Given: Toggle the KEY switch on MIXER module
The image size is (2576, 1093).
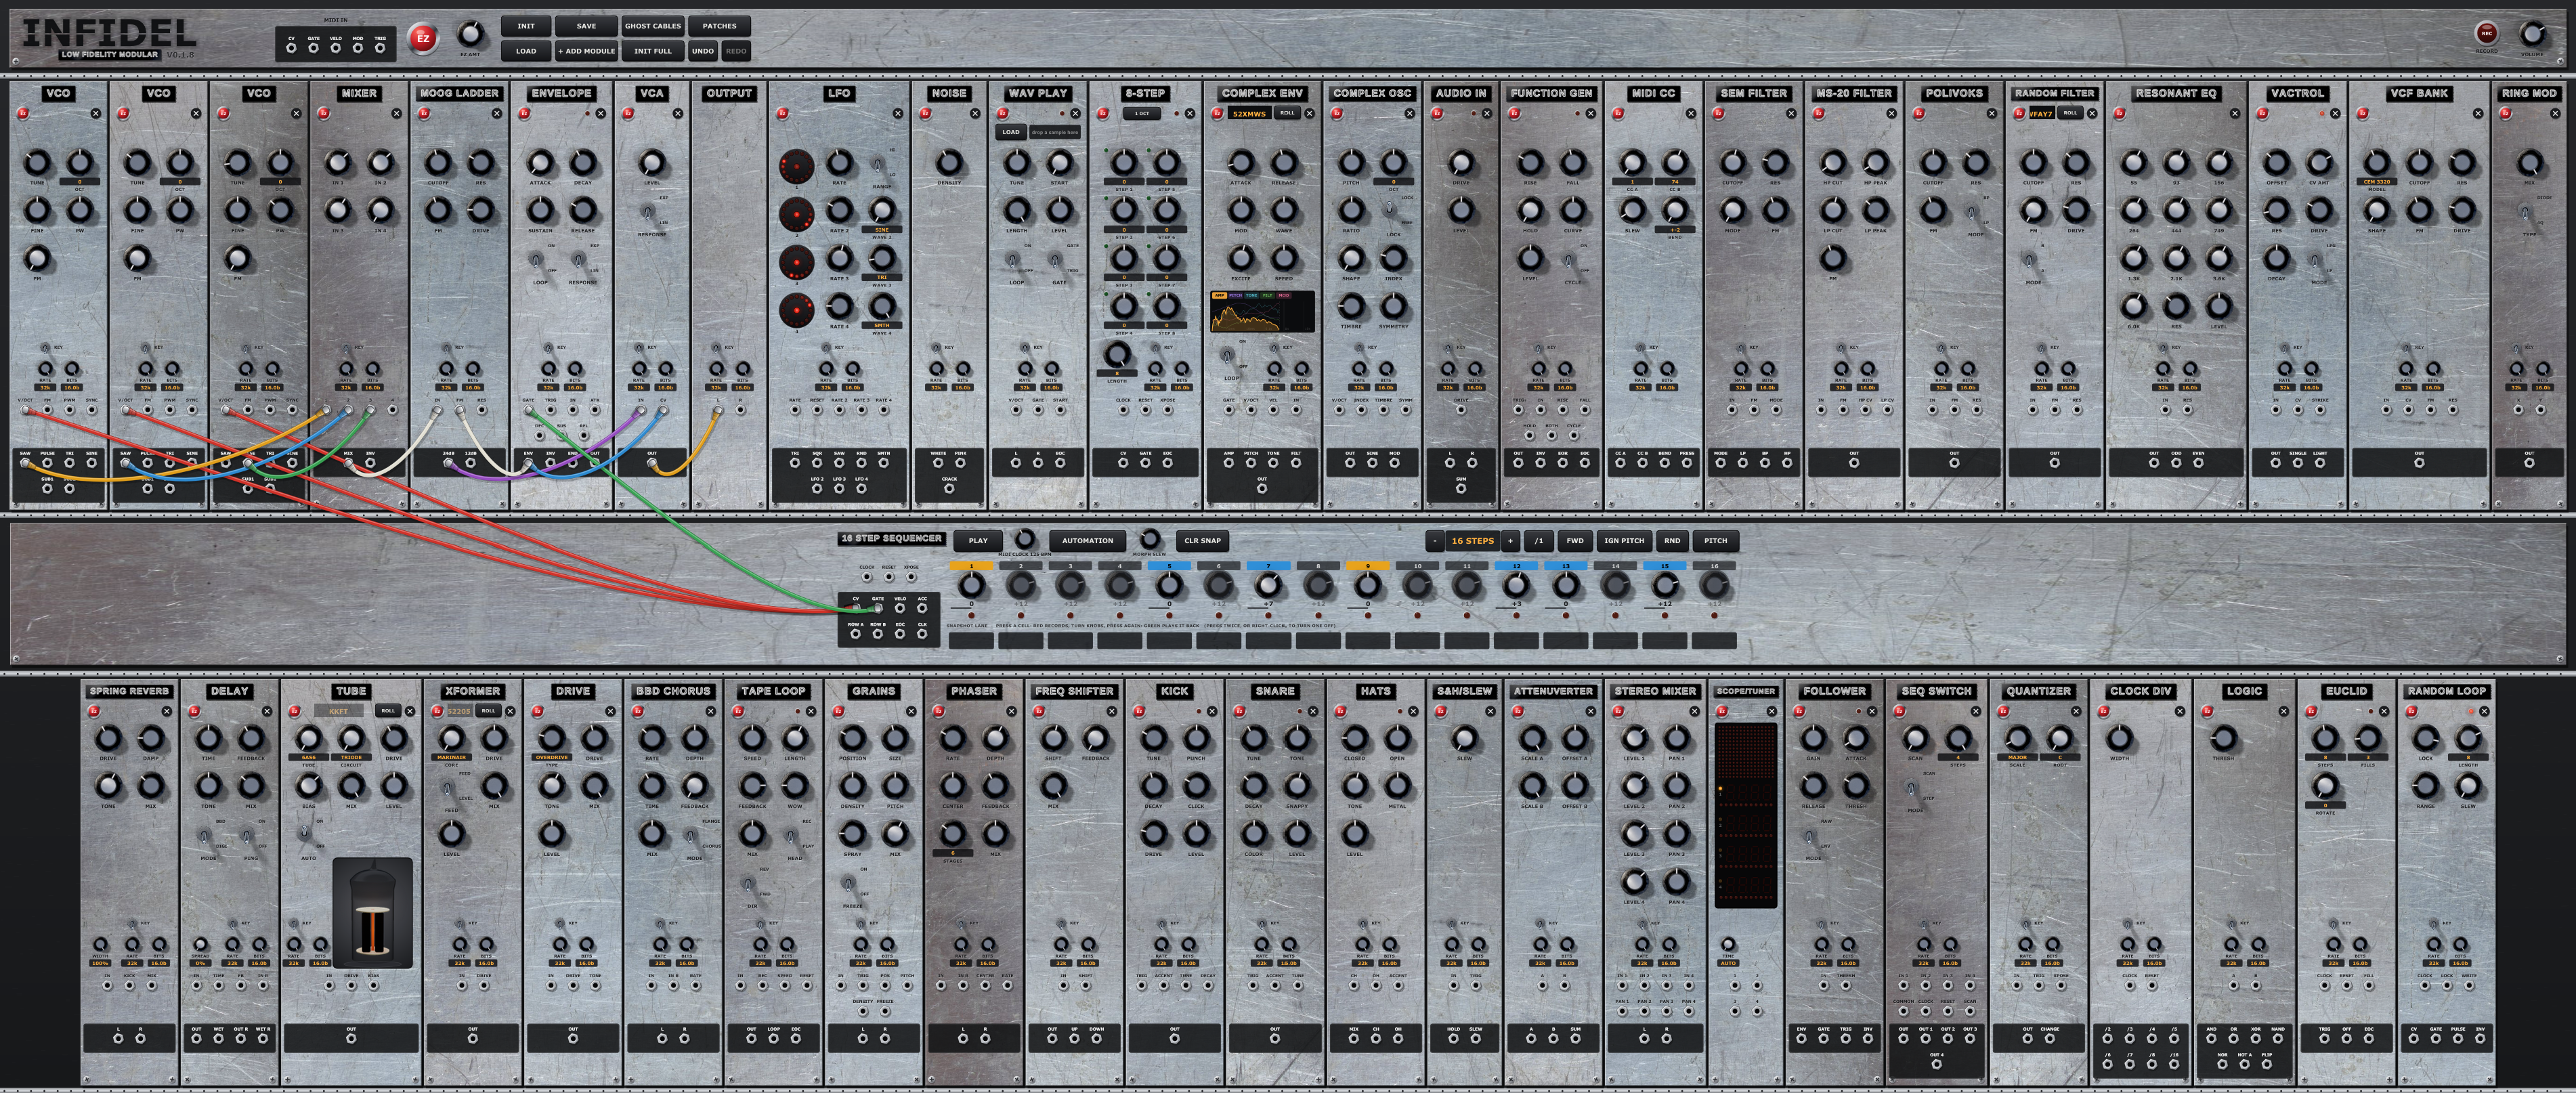Looking at the screenshot, I should (x=346, y=348).
